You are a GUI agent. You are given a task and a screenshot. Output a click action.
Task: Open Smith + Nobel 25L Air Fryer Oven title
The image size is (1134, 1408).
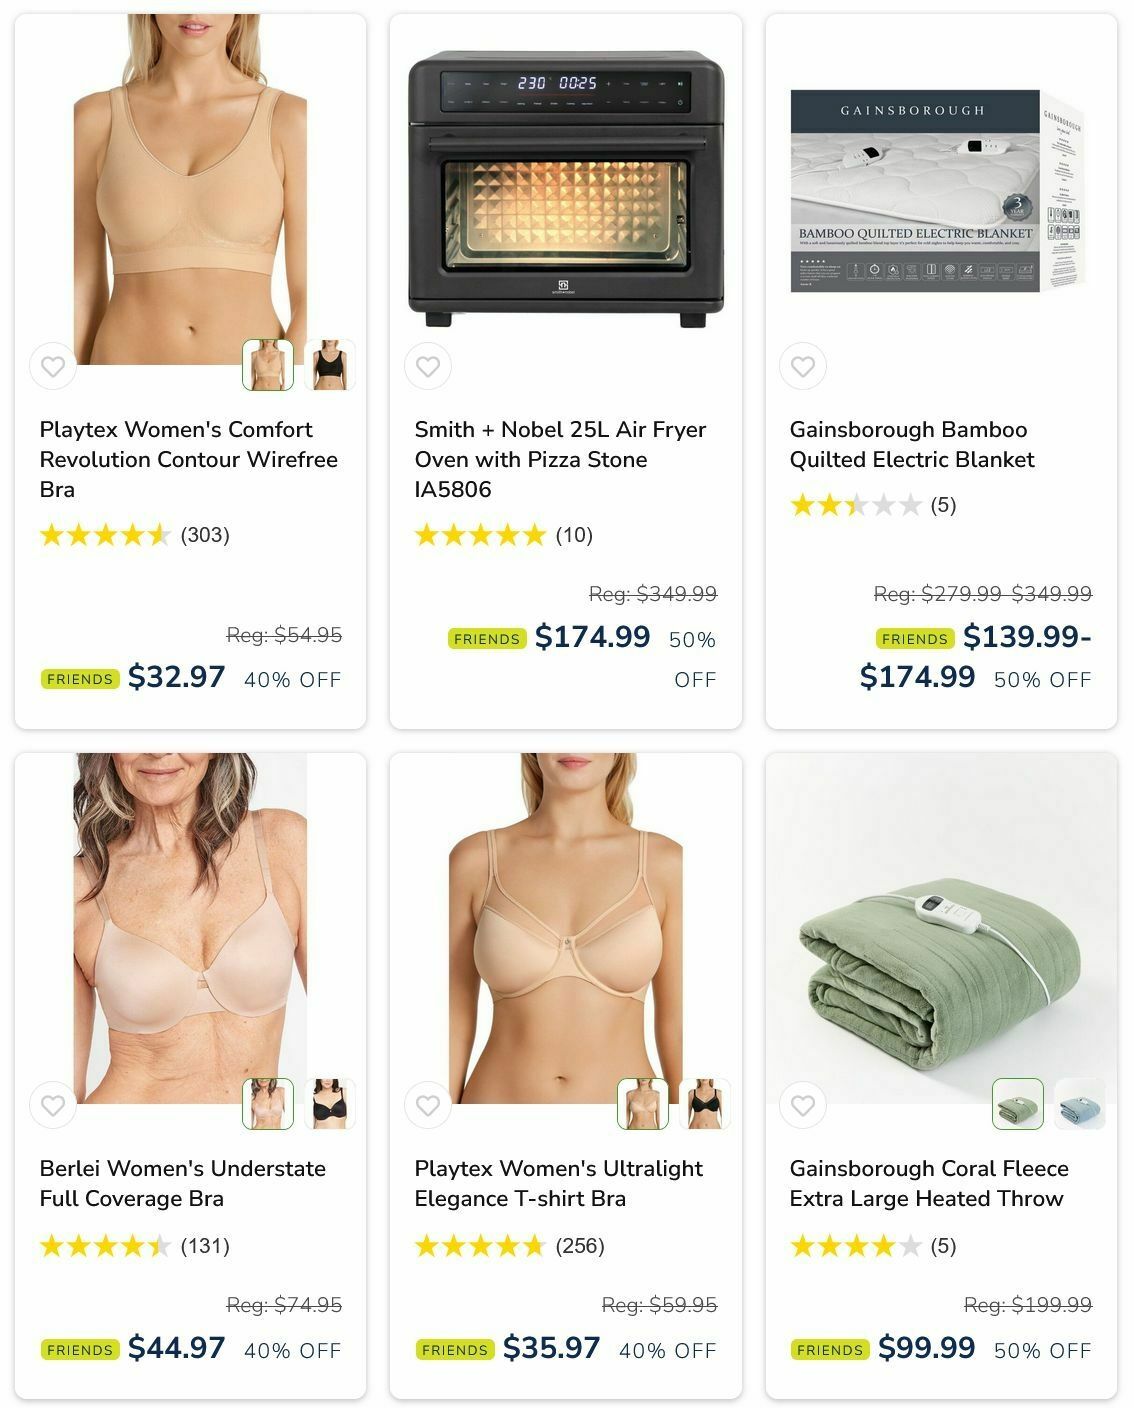pyautogui.click(x=561, y=459)
